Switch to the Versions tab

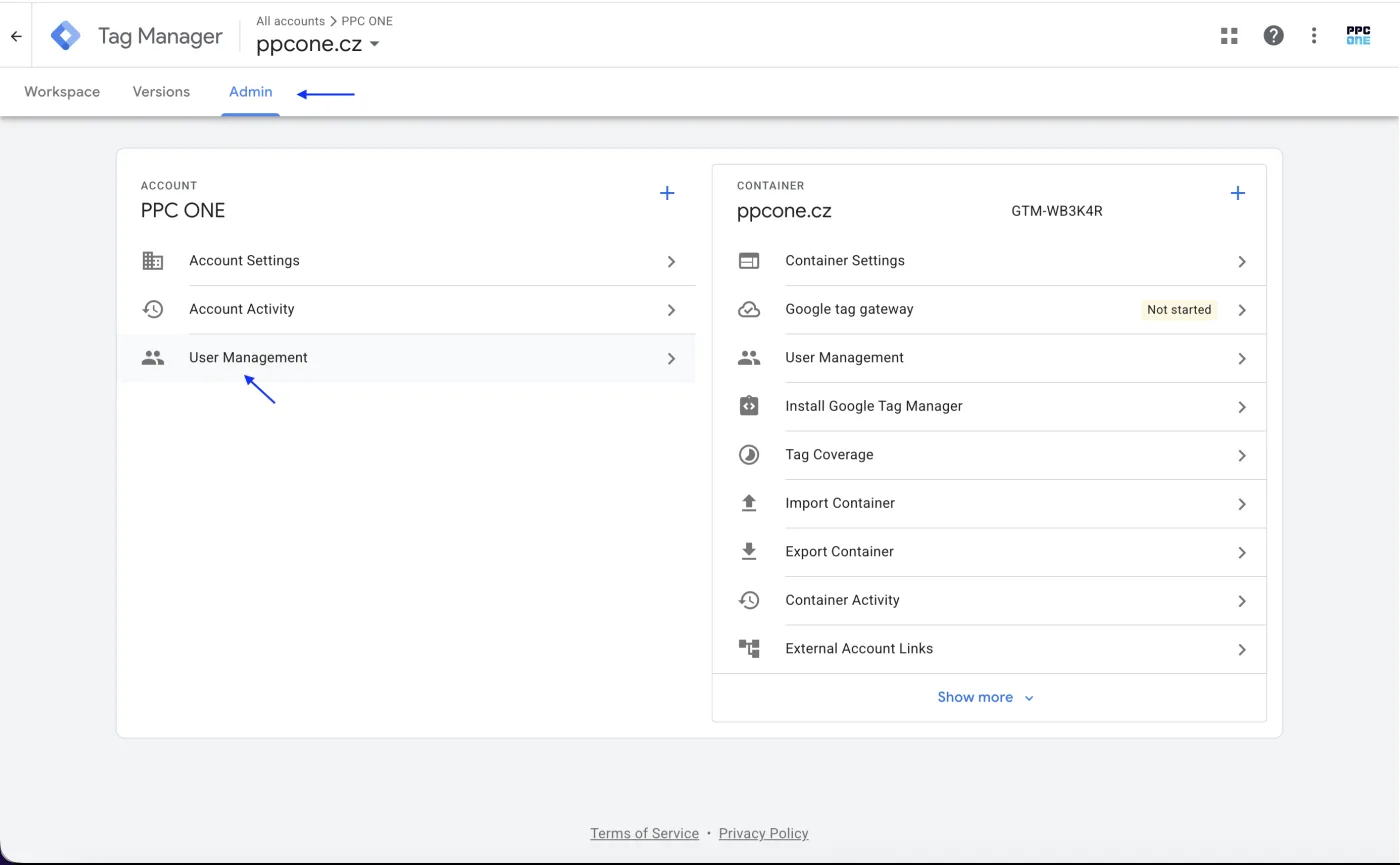coord(161,92)
